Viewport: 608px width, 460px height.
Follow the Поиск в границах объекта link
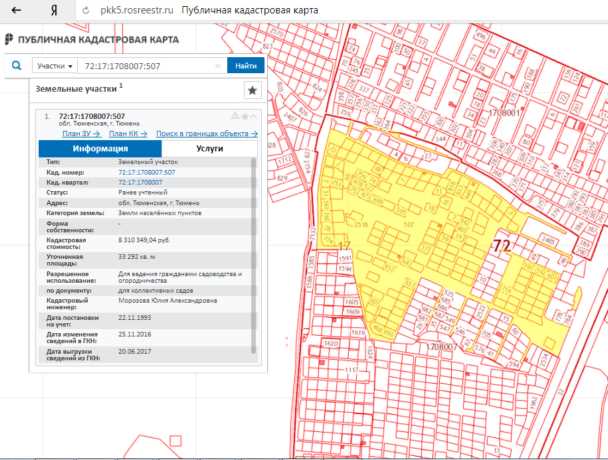(x=206, y=132)
